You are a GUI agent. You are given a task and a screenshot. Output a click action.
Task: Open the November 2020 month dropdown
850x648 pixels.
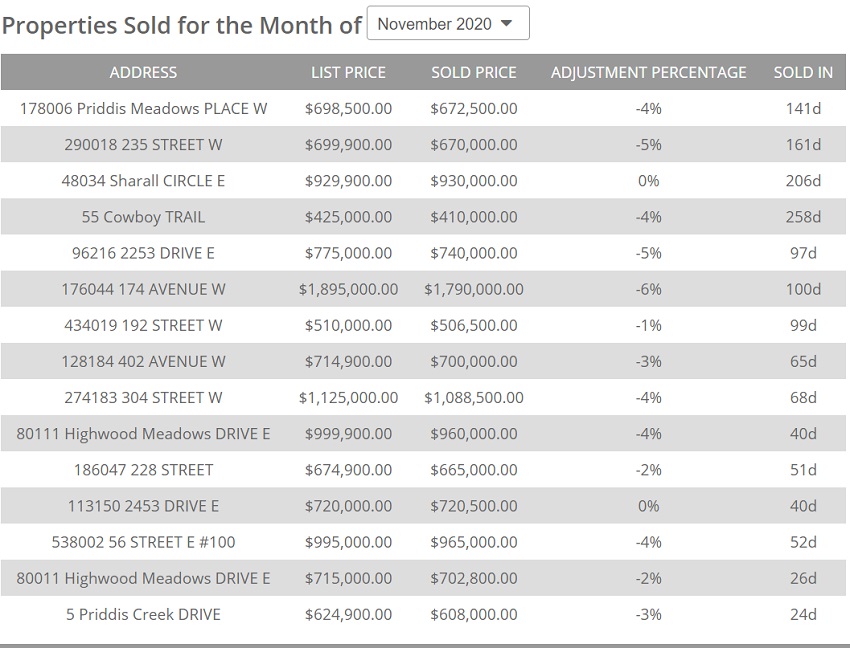(448, 24)
